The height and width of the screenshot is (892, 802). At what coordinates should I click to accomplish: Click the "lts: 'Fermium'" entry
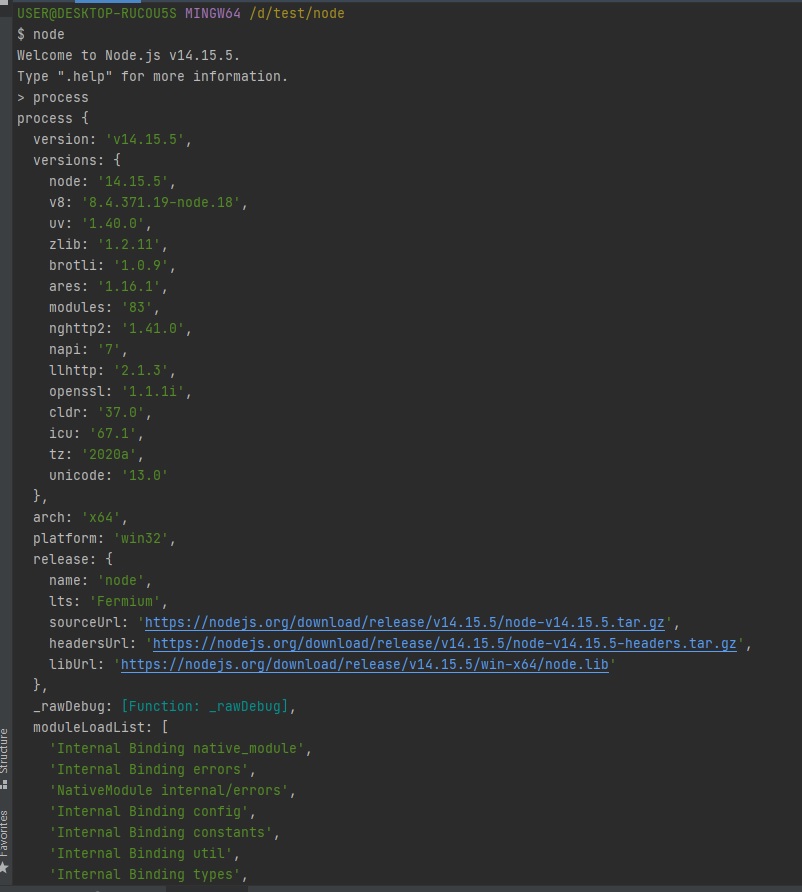109,602
